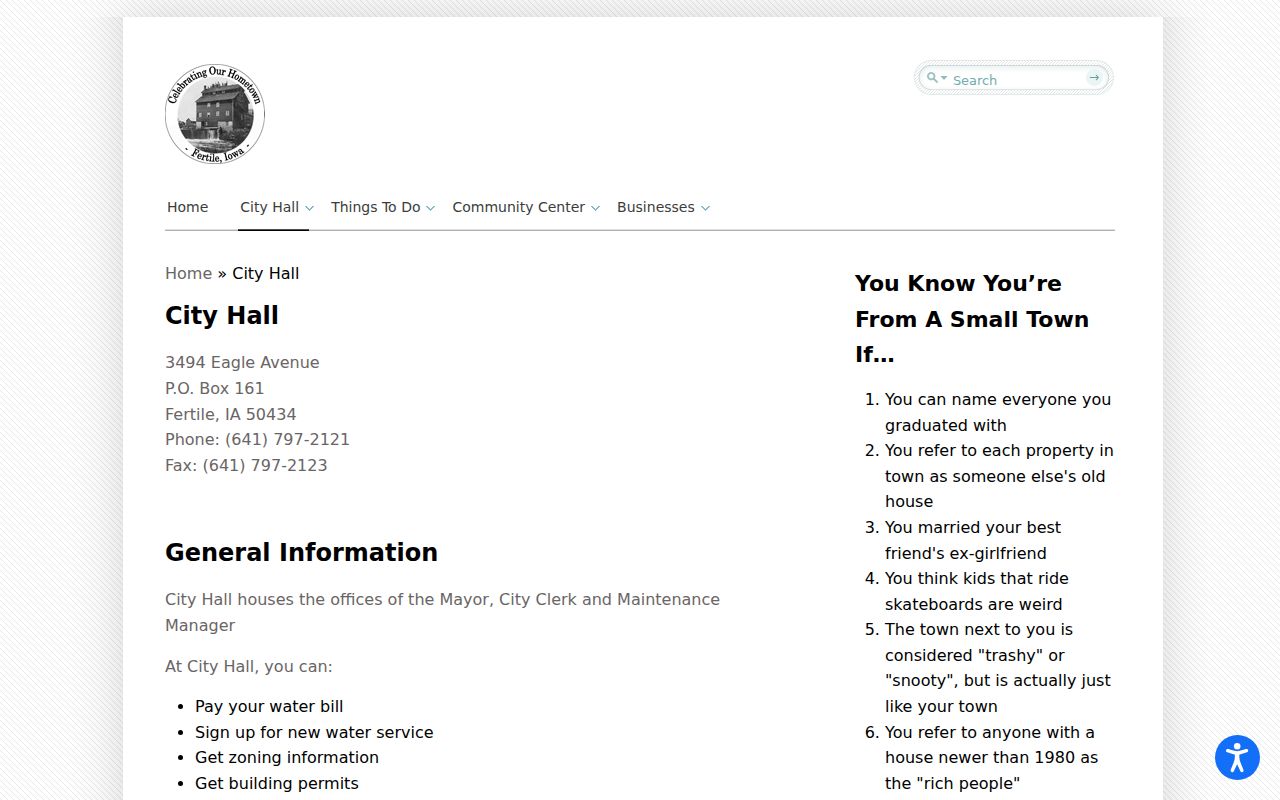Screen dimensions: 1280x800
Task: Click the bullet "Pay your water bill"
Action: pos(269,706)
